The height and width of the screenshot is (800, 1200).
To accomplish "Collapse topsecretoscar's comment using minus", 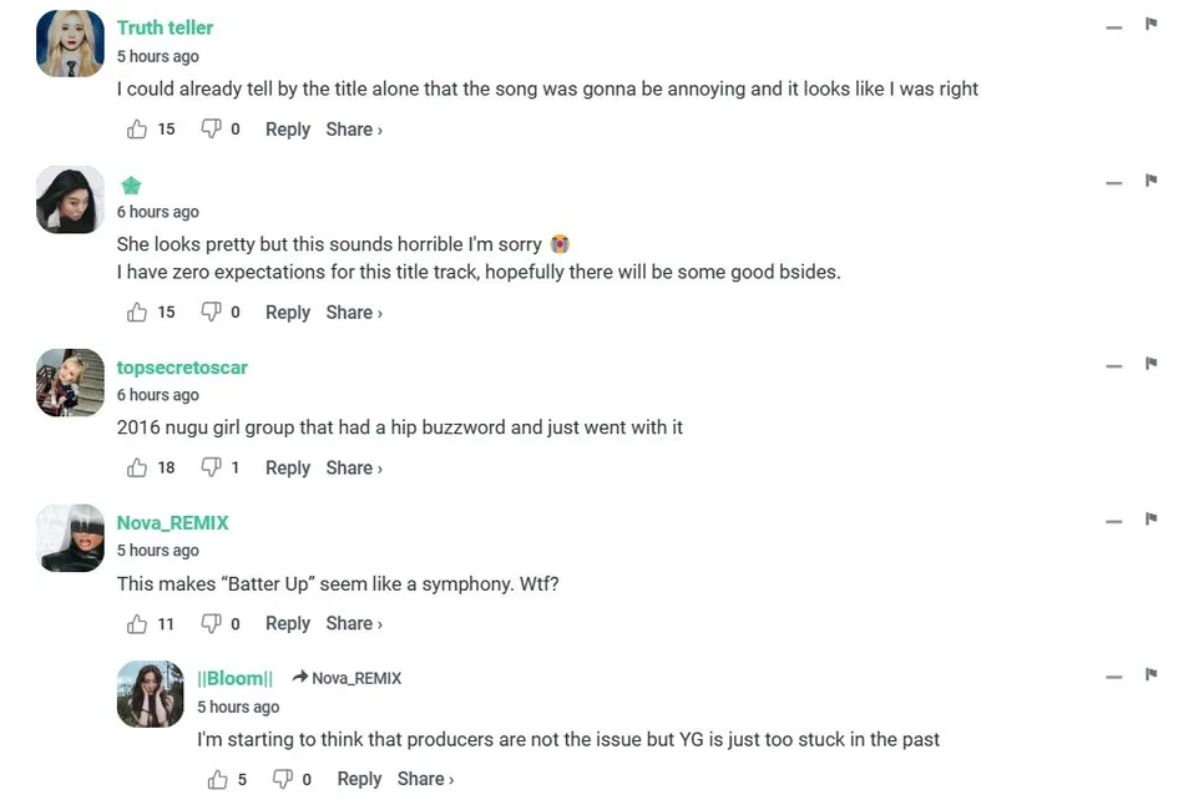I will (x=1114, y=366).
